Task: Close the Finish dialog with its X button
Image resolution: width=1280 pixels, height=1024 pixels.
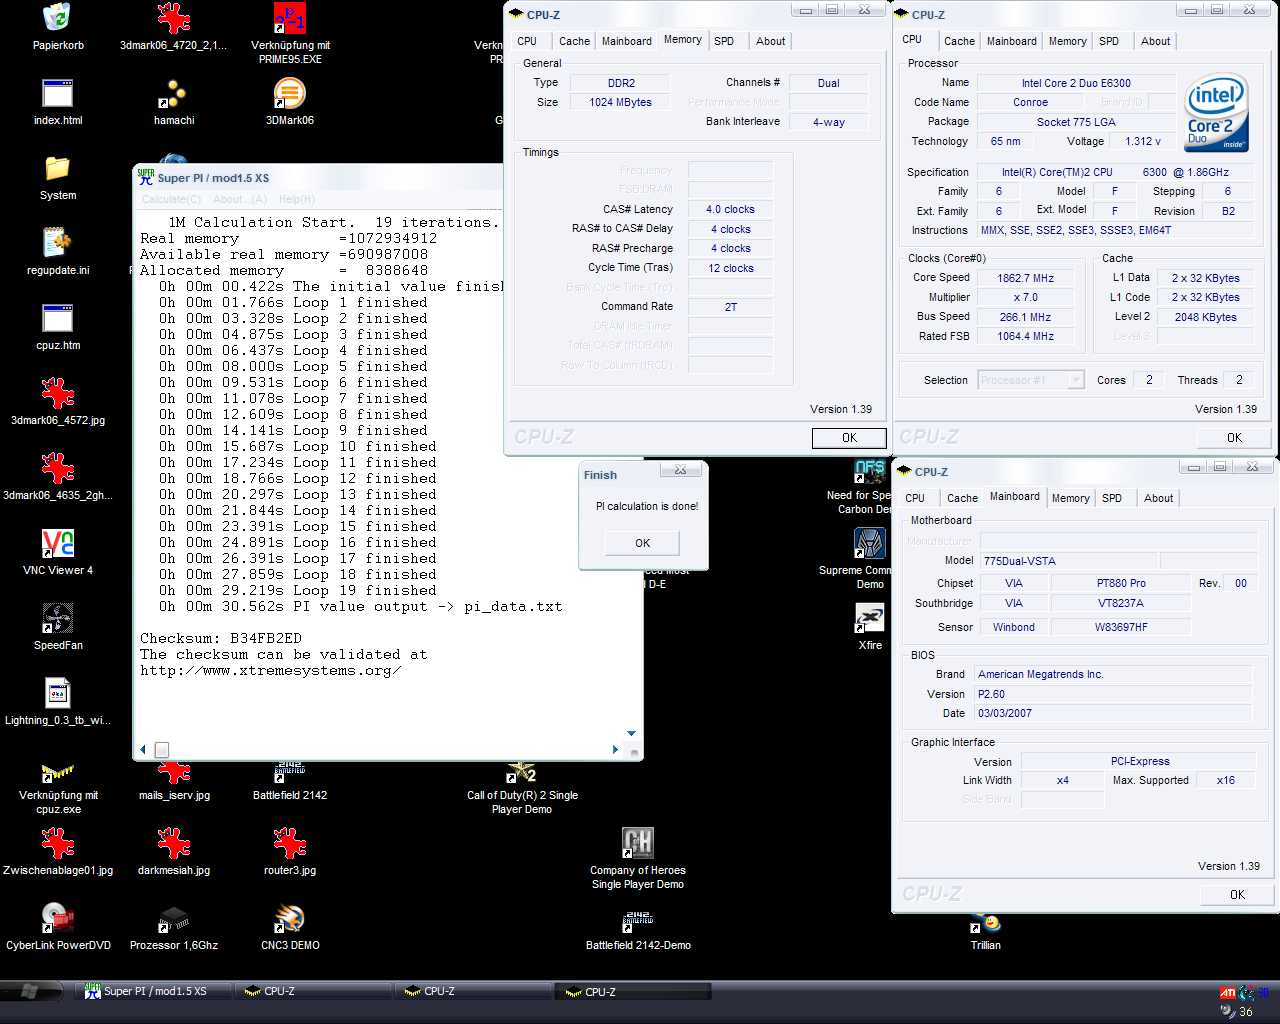Action: click(x=680, y=470)
